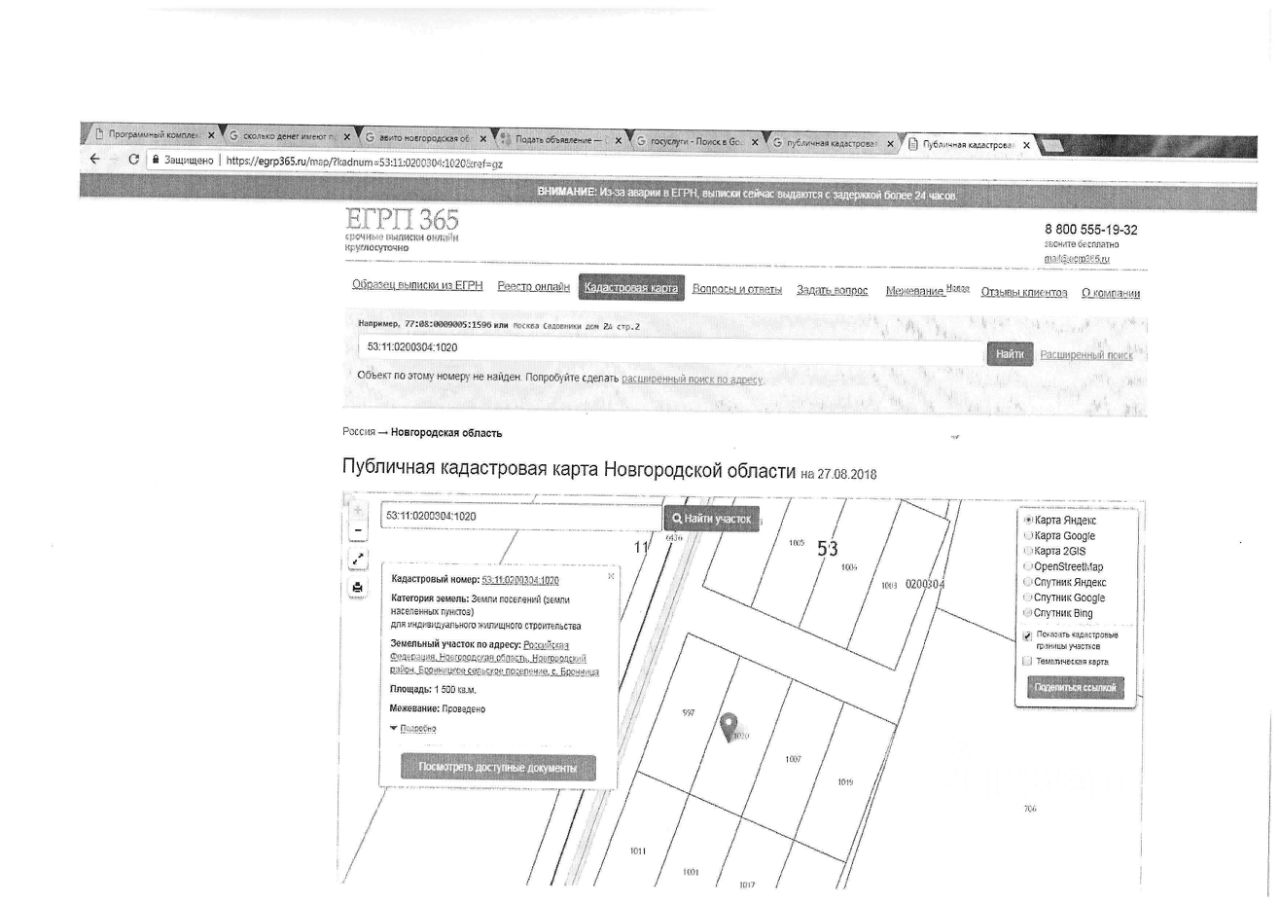Screen dimensions: 1280x905
Task: Switch to the first 'публичная кадастровая' Google tab
Action: 832,142
